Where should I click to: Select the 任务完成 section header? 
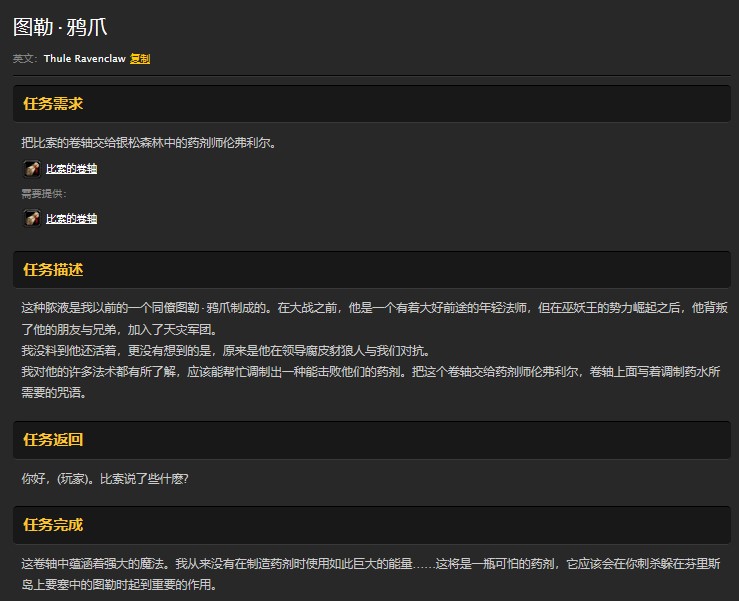53,525
